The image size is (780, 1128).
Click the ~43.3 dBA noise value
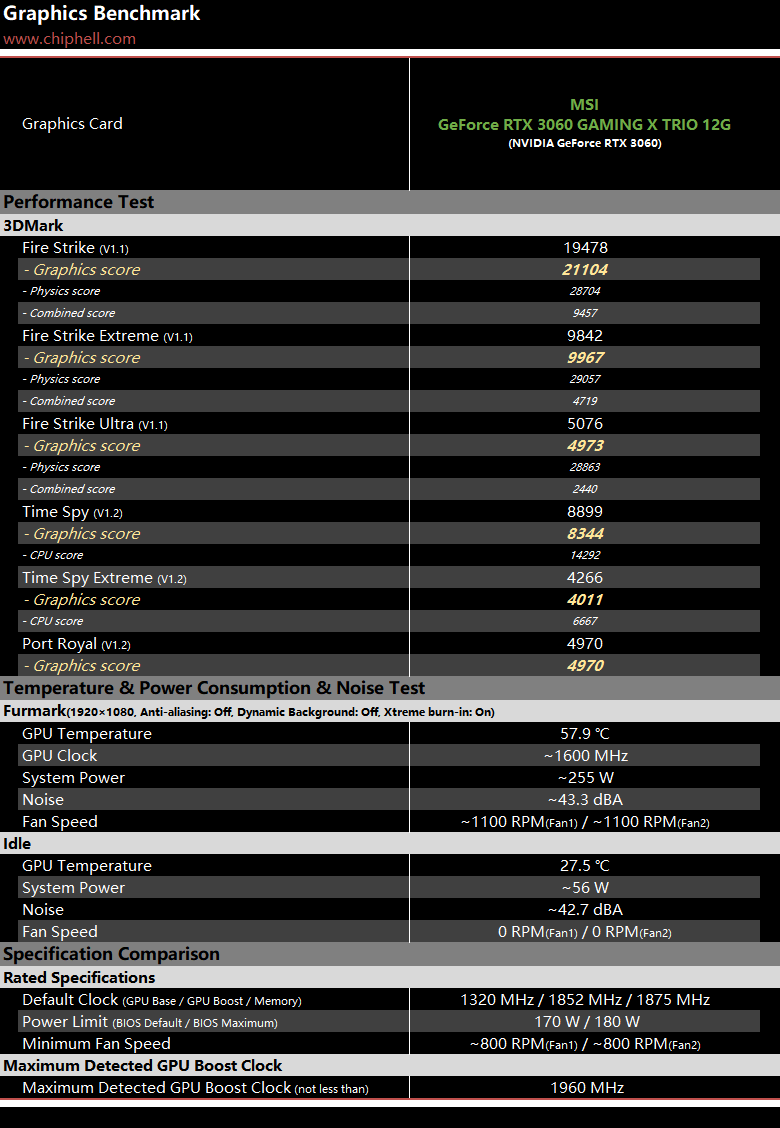(x=585, y=799)
